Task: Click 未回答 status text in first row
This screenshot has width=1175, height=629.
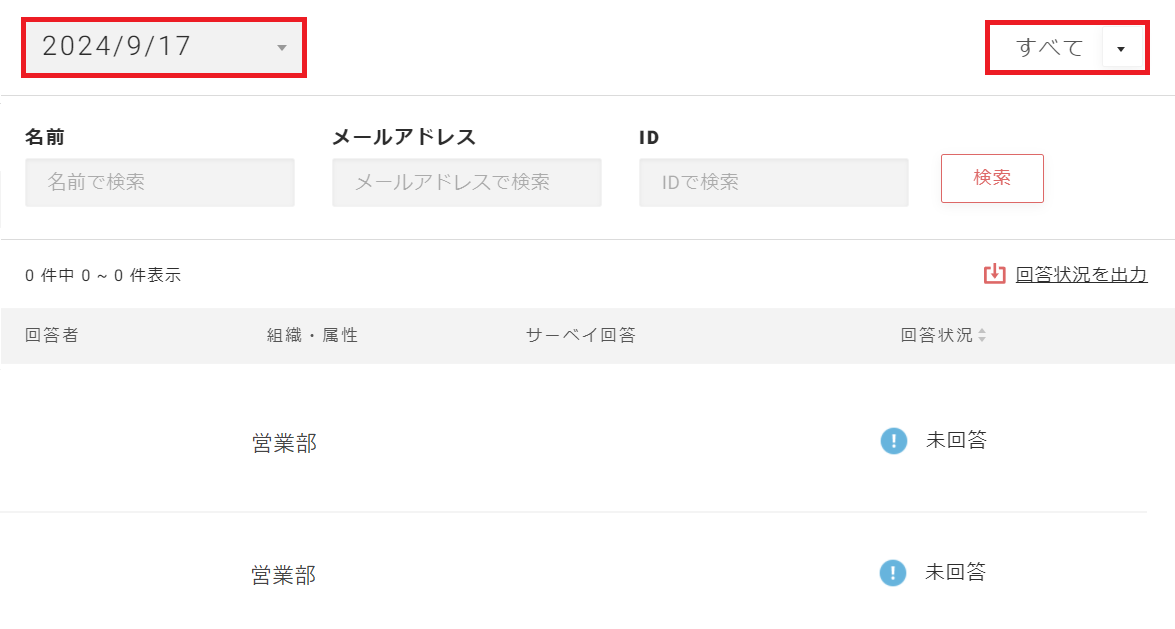Action: (x=956, y=440)
